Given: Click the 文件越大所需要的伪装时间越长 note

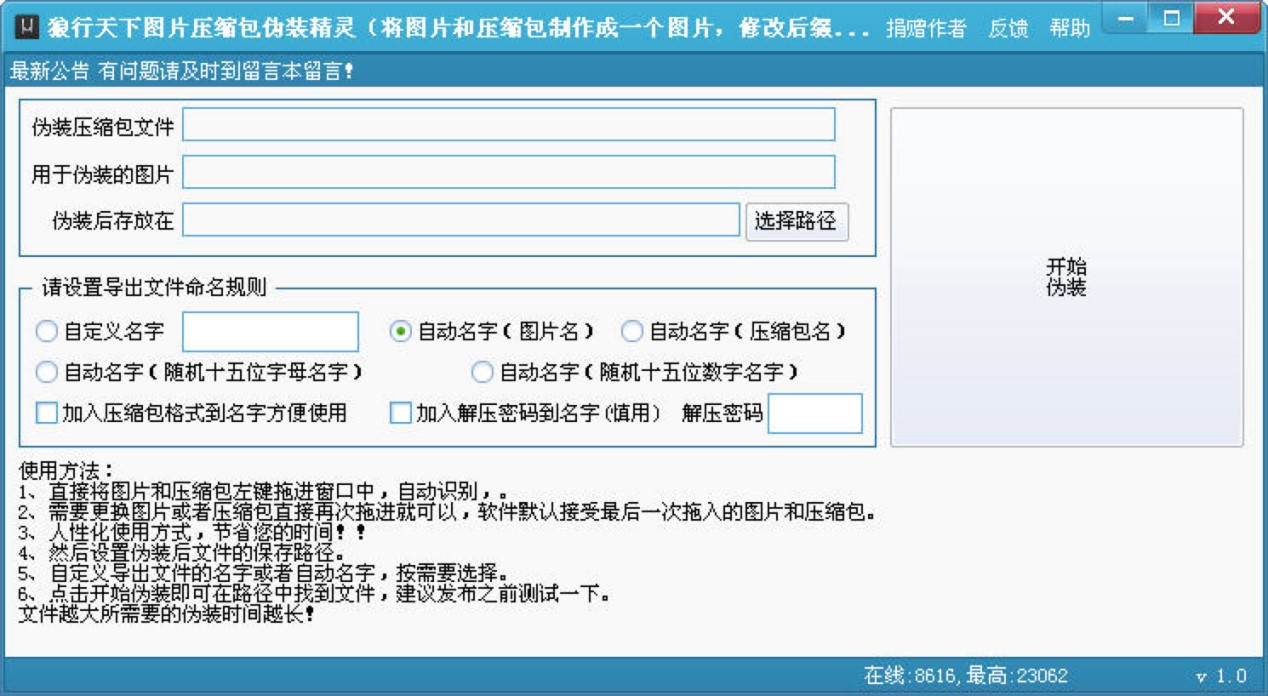Looking at the screenshot, I should pos(167,614).
